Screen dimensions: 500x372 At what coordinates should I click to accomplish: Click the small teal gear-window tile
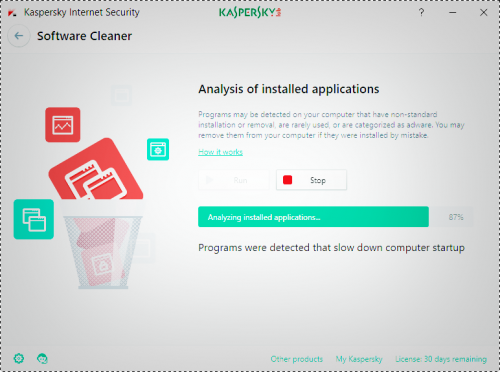coord(158,149)
